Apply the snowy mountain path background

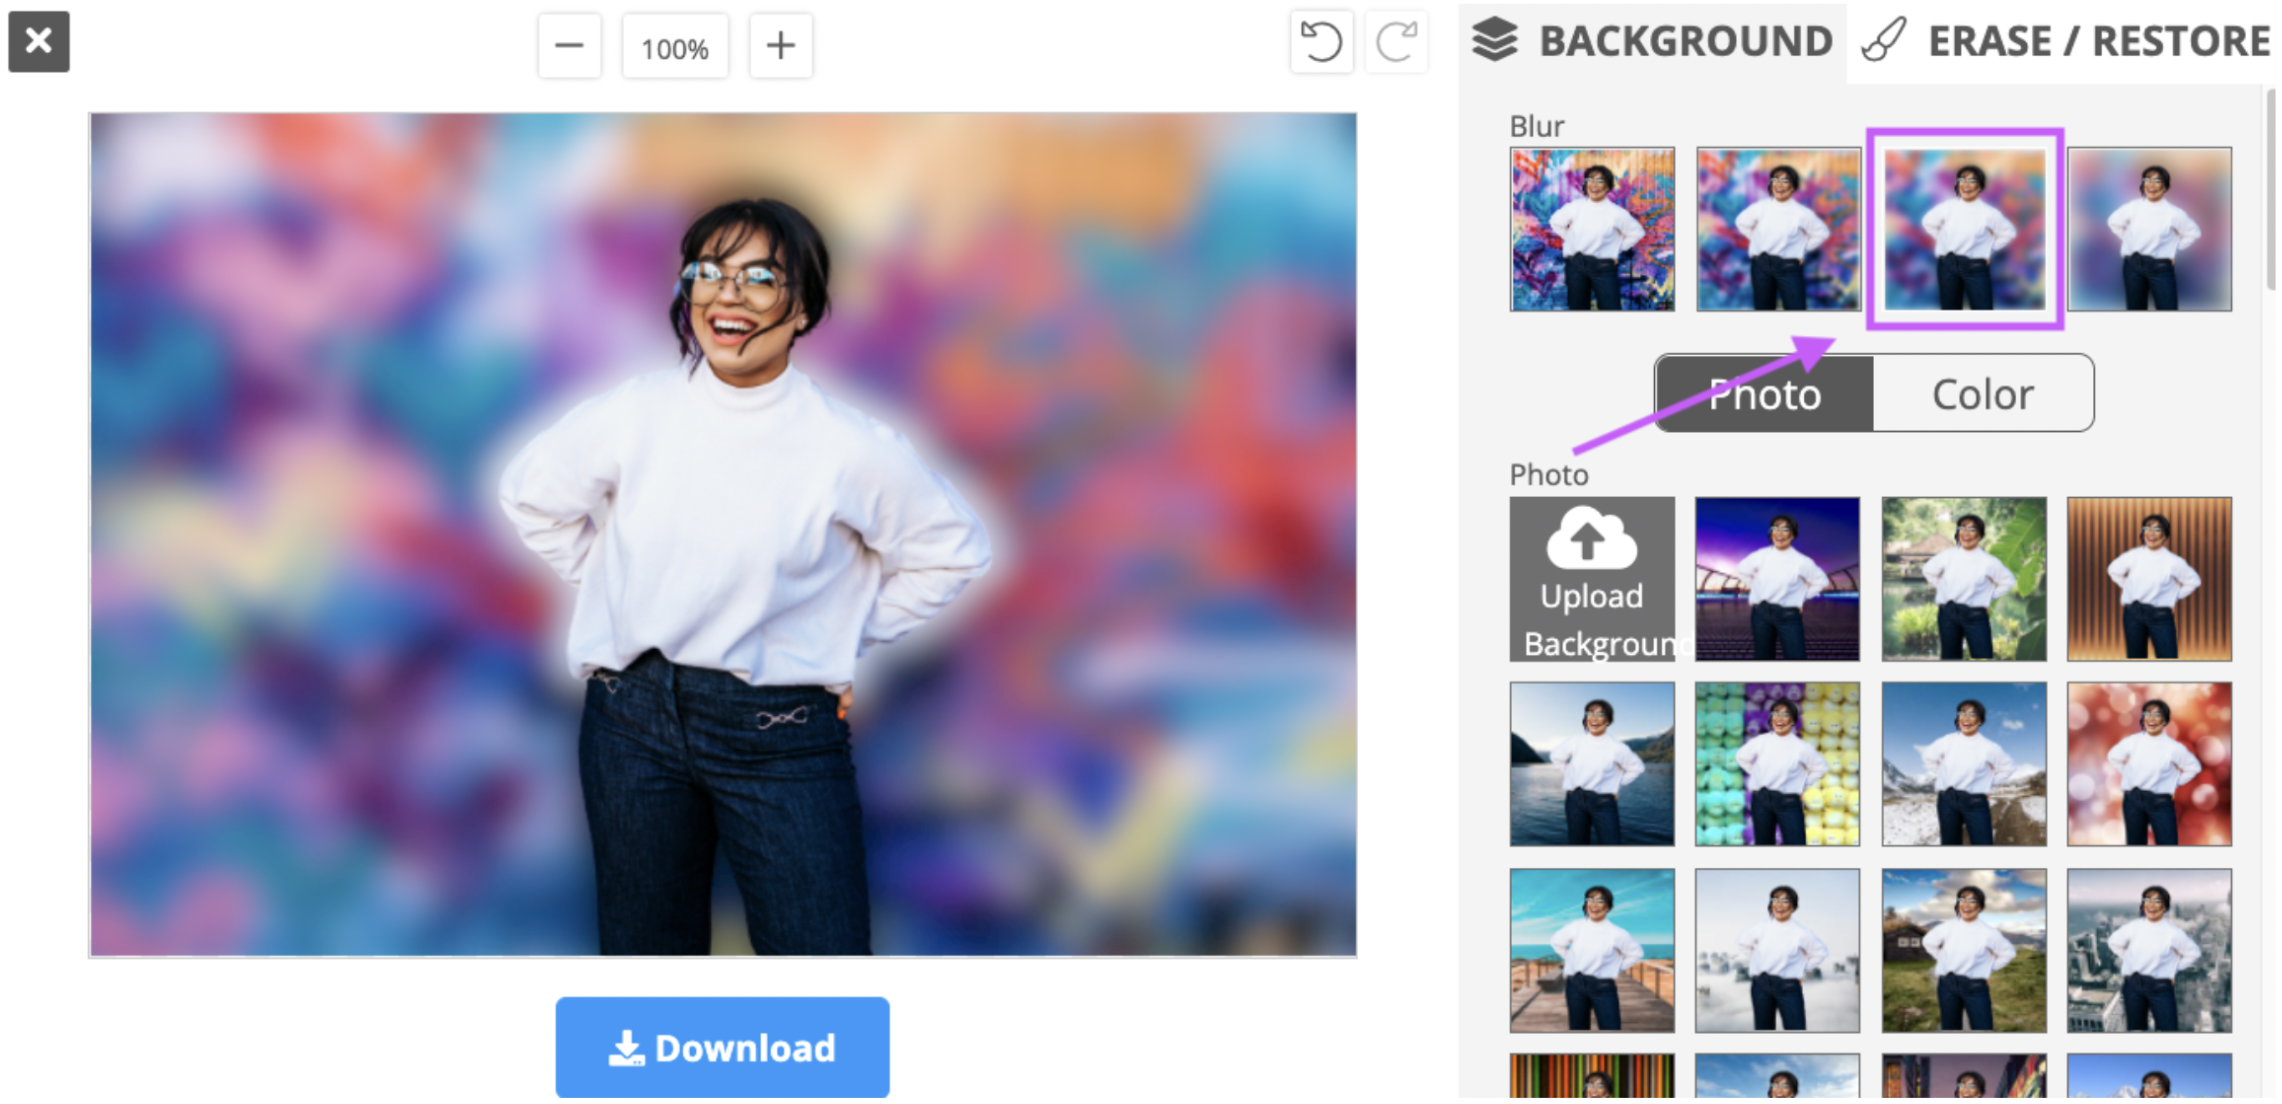coord(1964,764)
